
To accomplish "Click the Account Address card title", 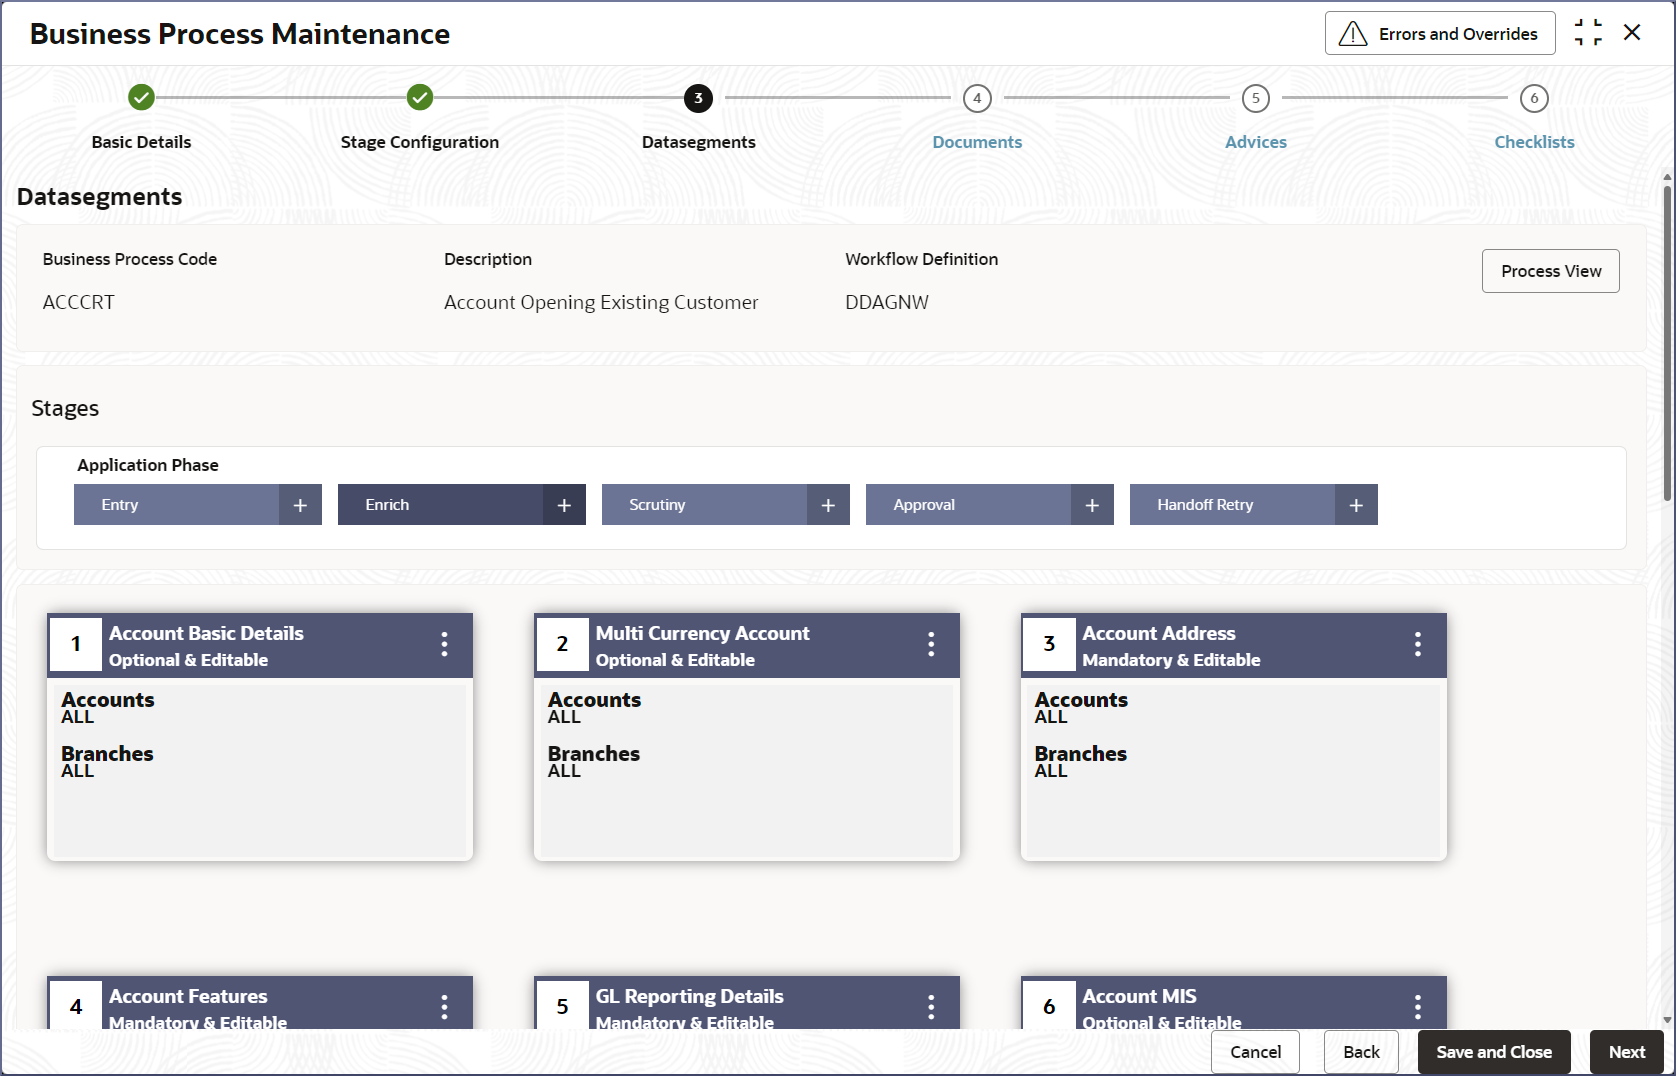I will point(1159,633).
